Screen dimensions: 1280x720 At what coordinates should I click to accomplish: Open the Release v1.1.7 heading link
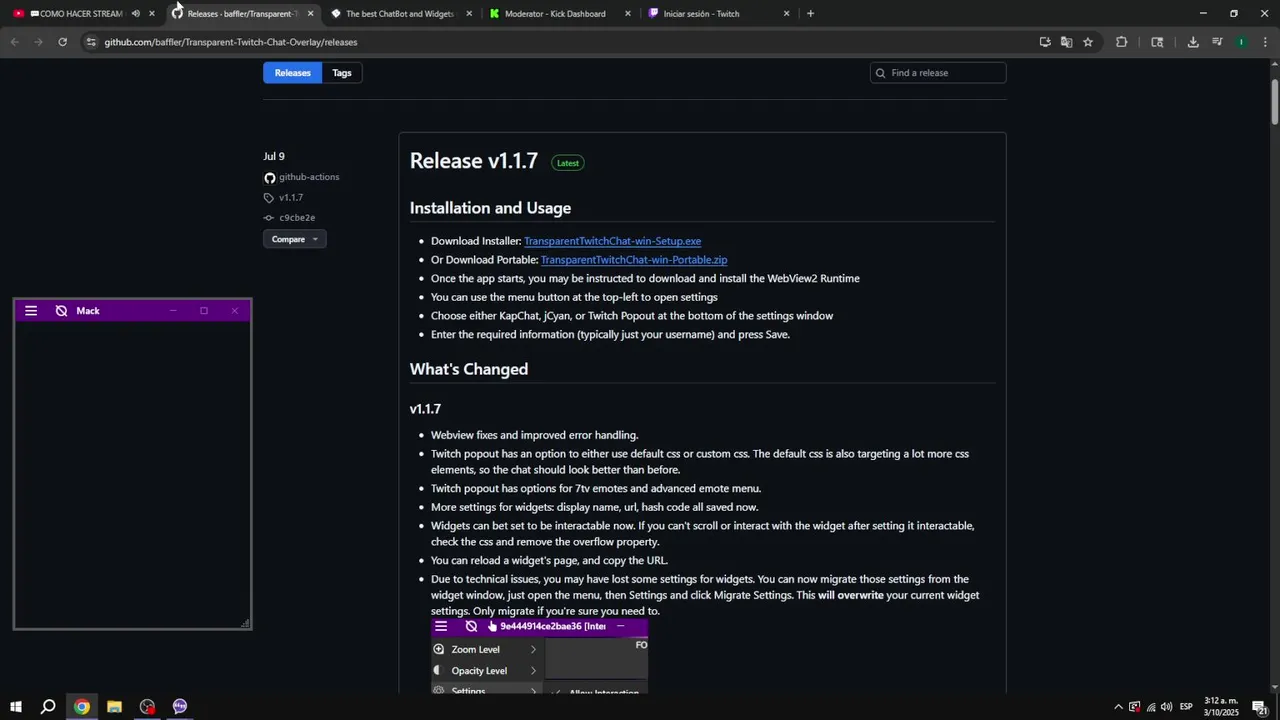click(x=474, y=161)
